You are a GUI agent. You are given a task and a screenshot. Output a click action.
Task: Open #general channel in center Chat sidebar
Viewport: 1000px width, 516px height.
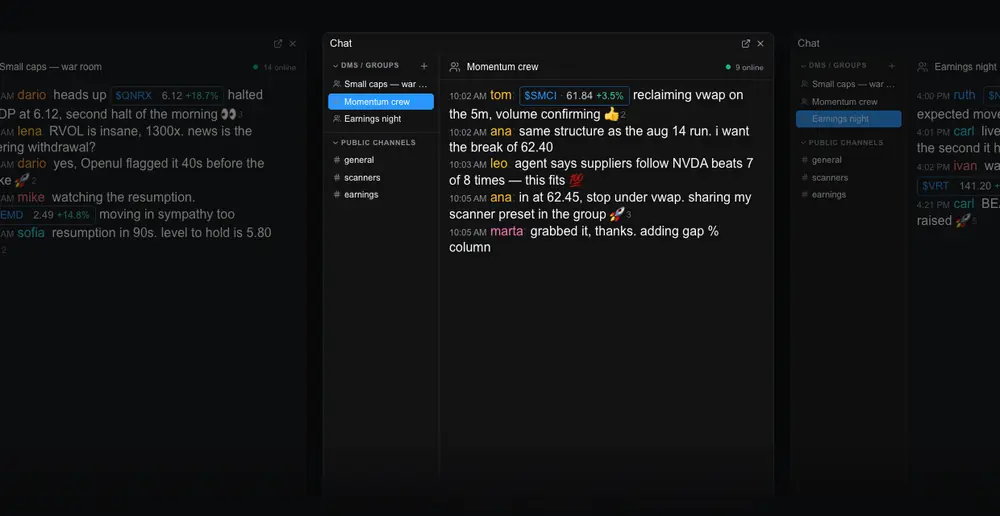381,160
